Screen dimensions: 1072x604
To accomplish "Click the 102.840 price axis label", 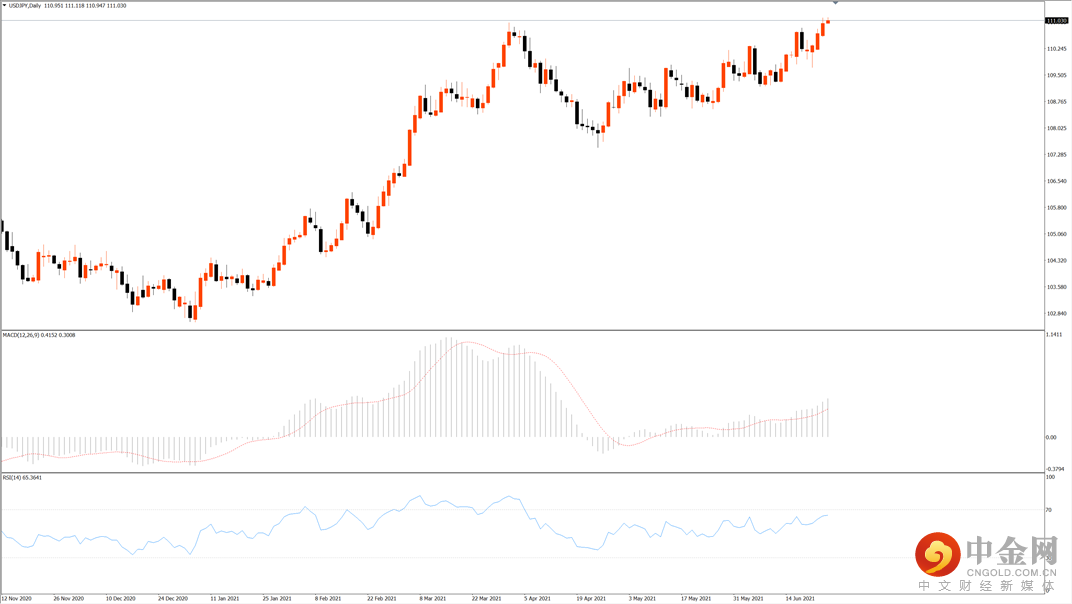I will [1056, 313].
